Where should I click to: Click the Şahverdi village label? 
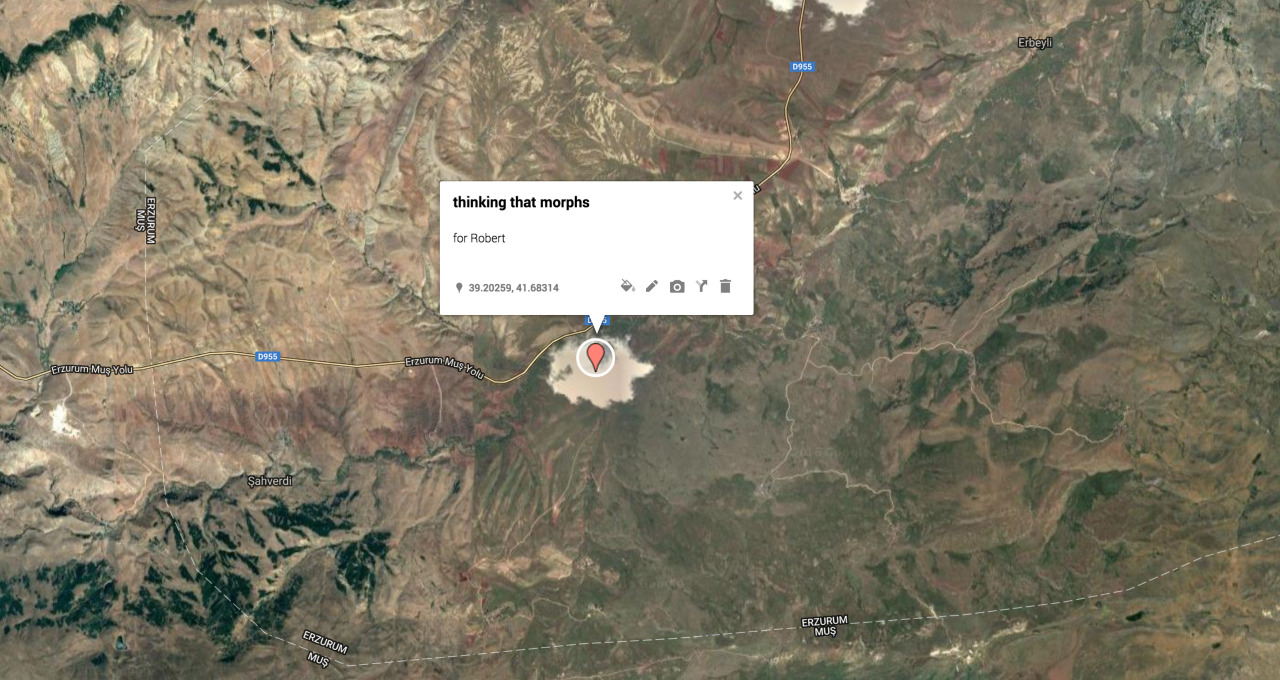(x=270, y=481)
